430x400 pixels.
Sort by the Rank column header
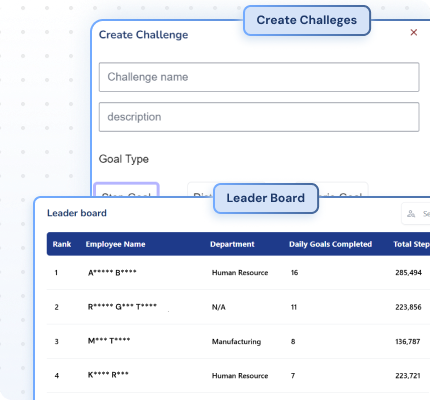click(62, 244)
